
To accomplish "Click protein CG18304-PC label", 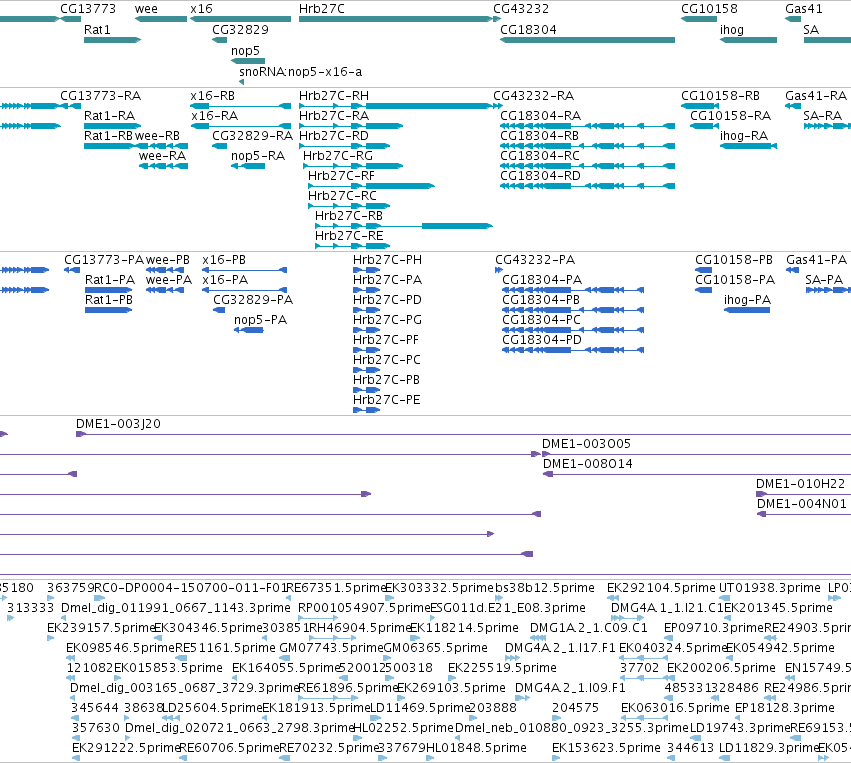I will coord(542,320).
